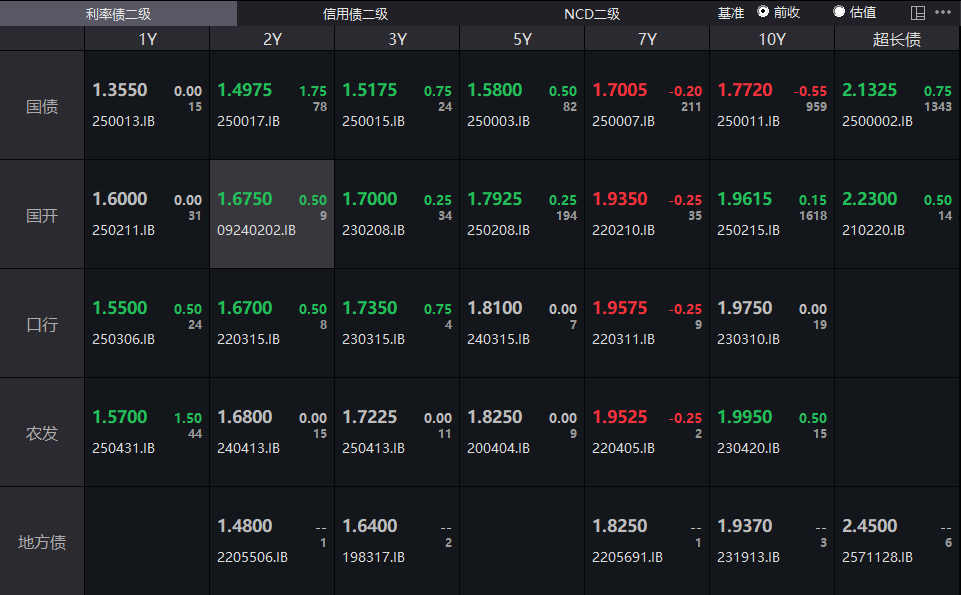This screenshot has width=961, height=595.
Task: Click the 超长债 column header
Action: click(x=896, y=39)
